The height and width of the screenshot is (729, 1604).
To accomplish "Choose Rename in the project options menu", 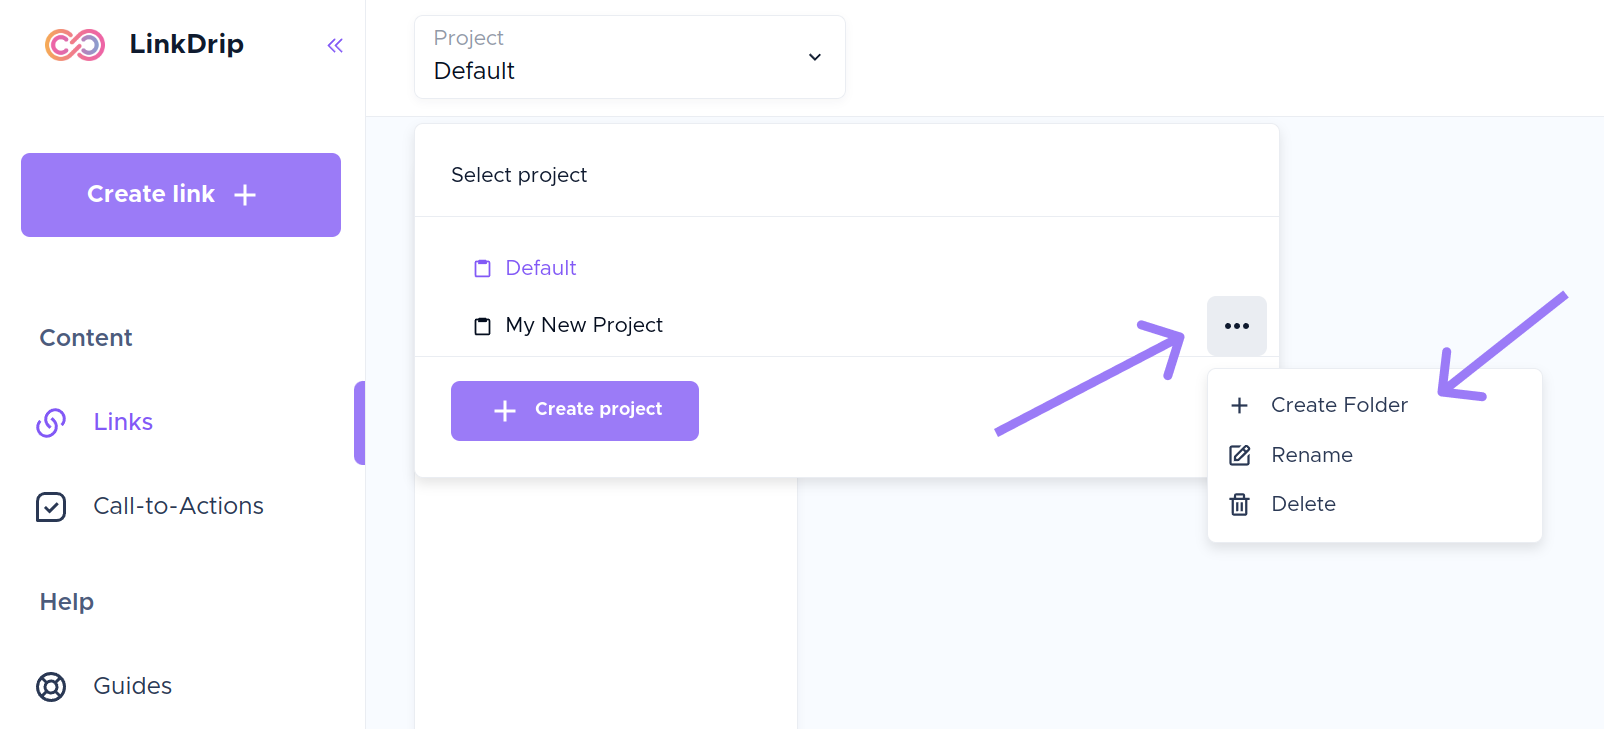I will point(1311,455).
